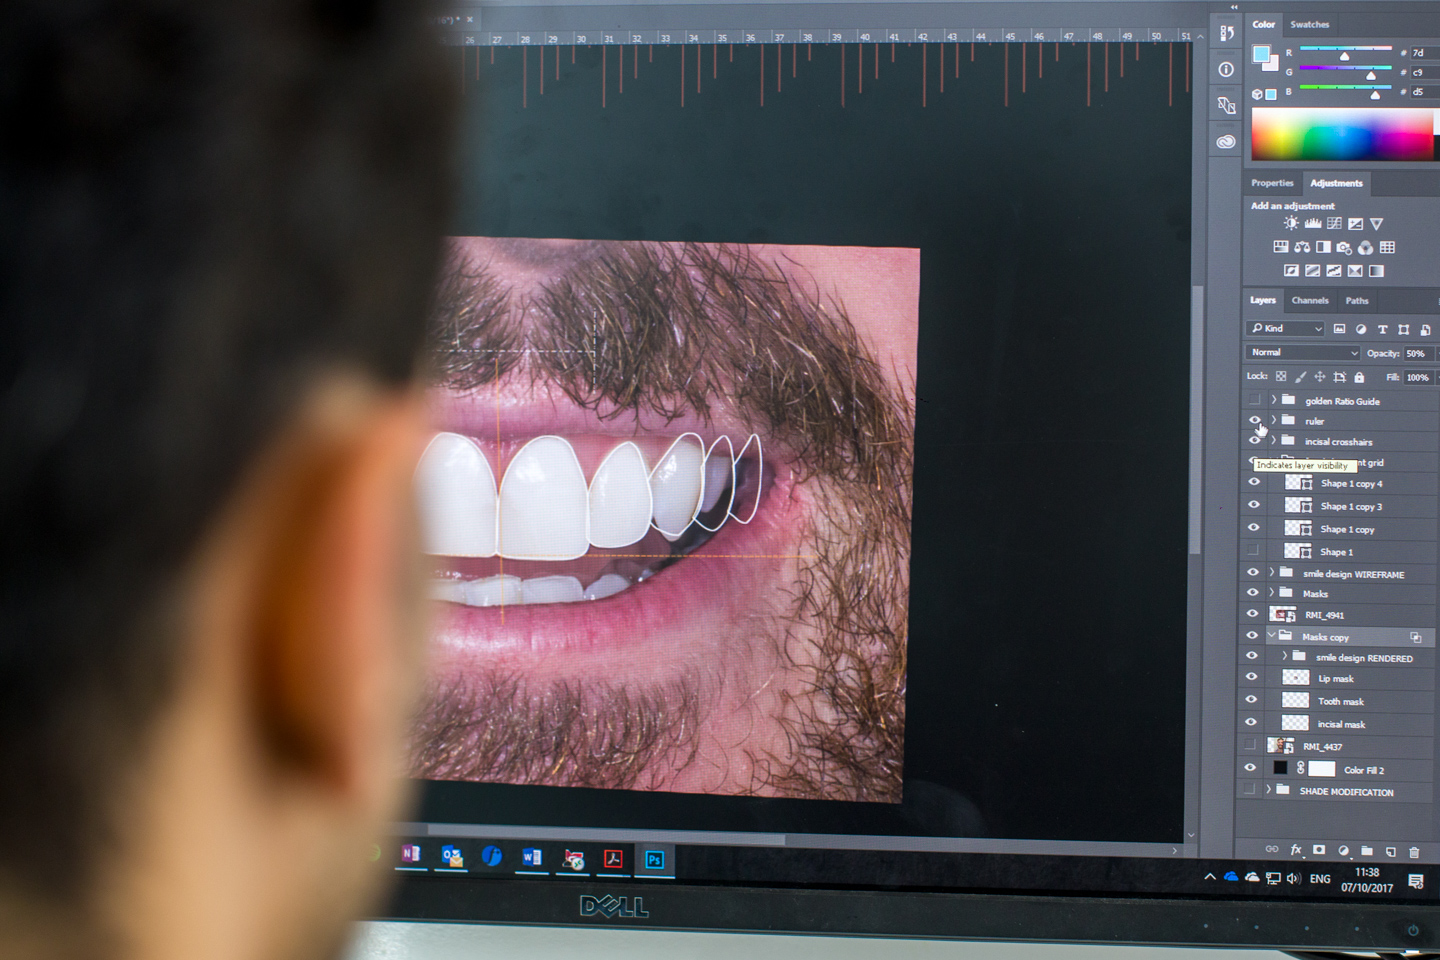Viewport: 1440px width, 960px height.
Task: Switch to the Properties tab
Action: (1272, 183)
